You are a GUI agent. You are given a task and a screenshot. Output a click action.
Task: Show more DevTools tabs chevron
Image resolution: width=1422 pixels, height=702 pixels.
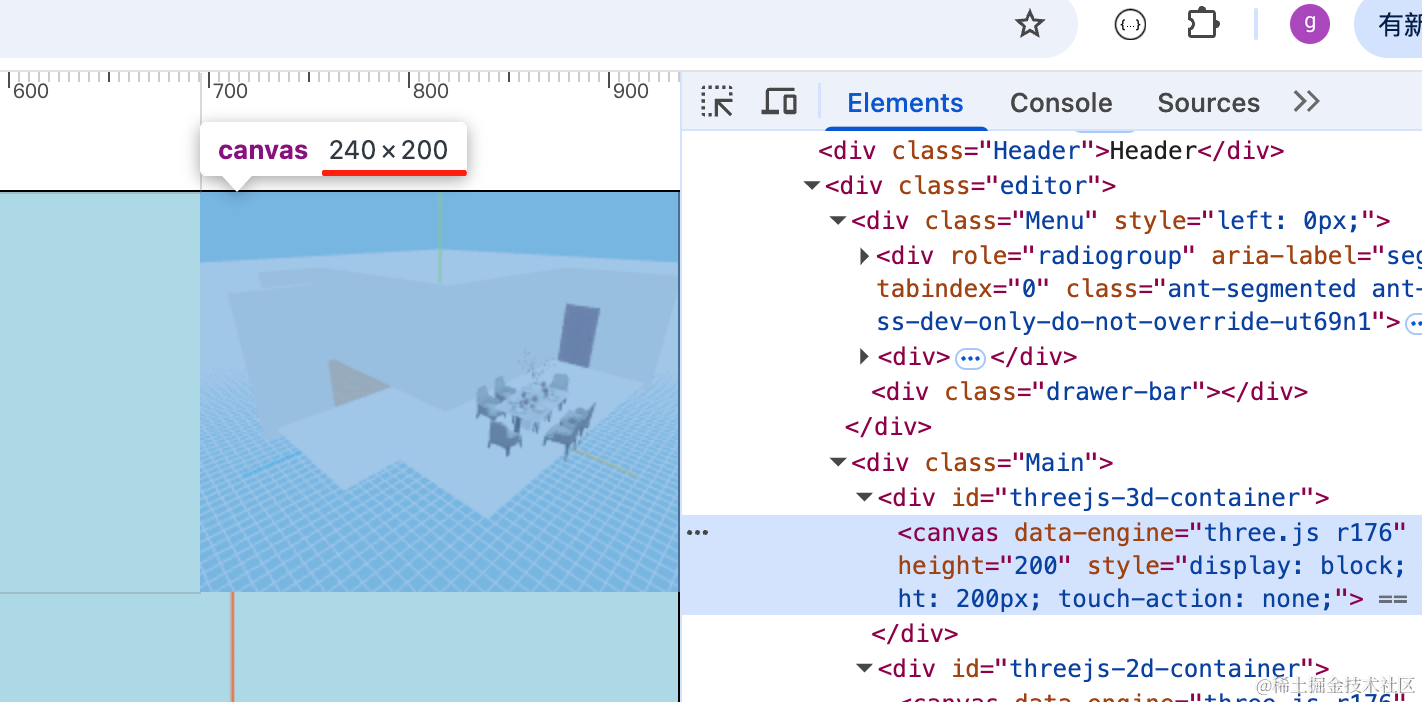[1306, 102]
